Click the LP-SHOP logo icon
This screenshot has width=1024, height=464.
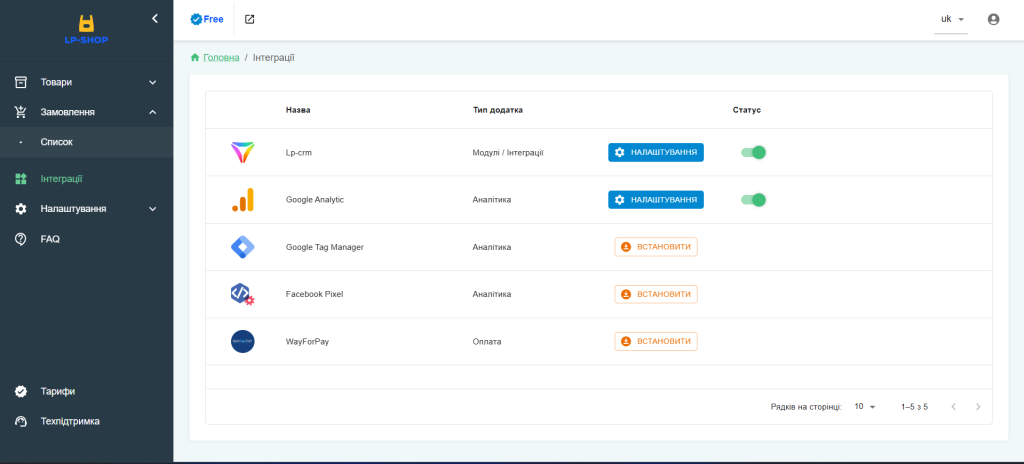pyautogui.click(x=86, y=24)
